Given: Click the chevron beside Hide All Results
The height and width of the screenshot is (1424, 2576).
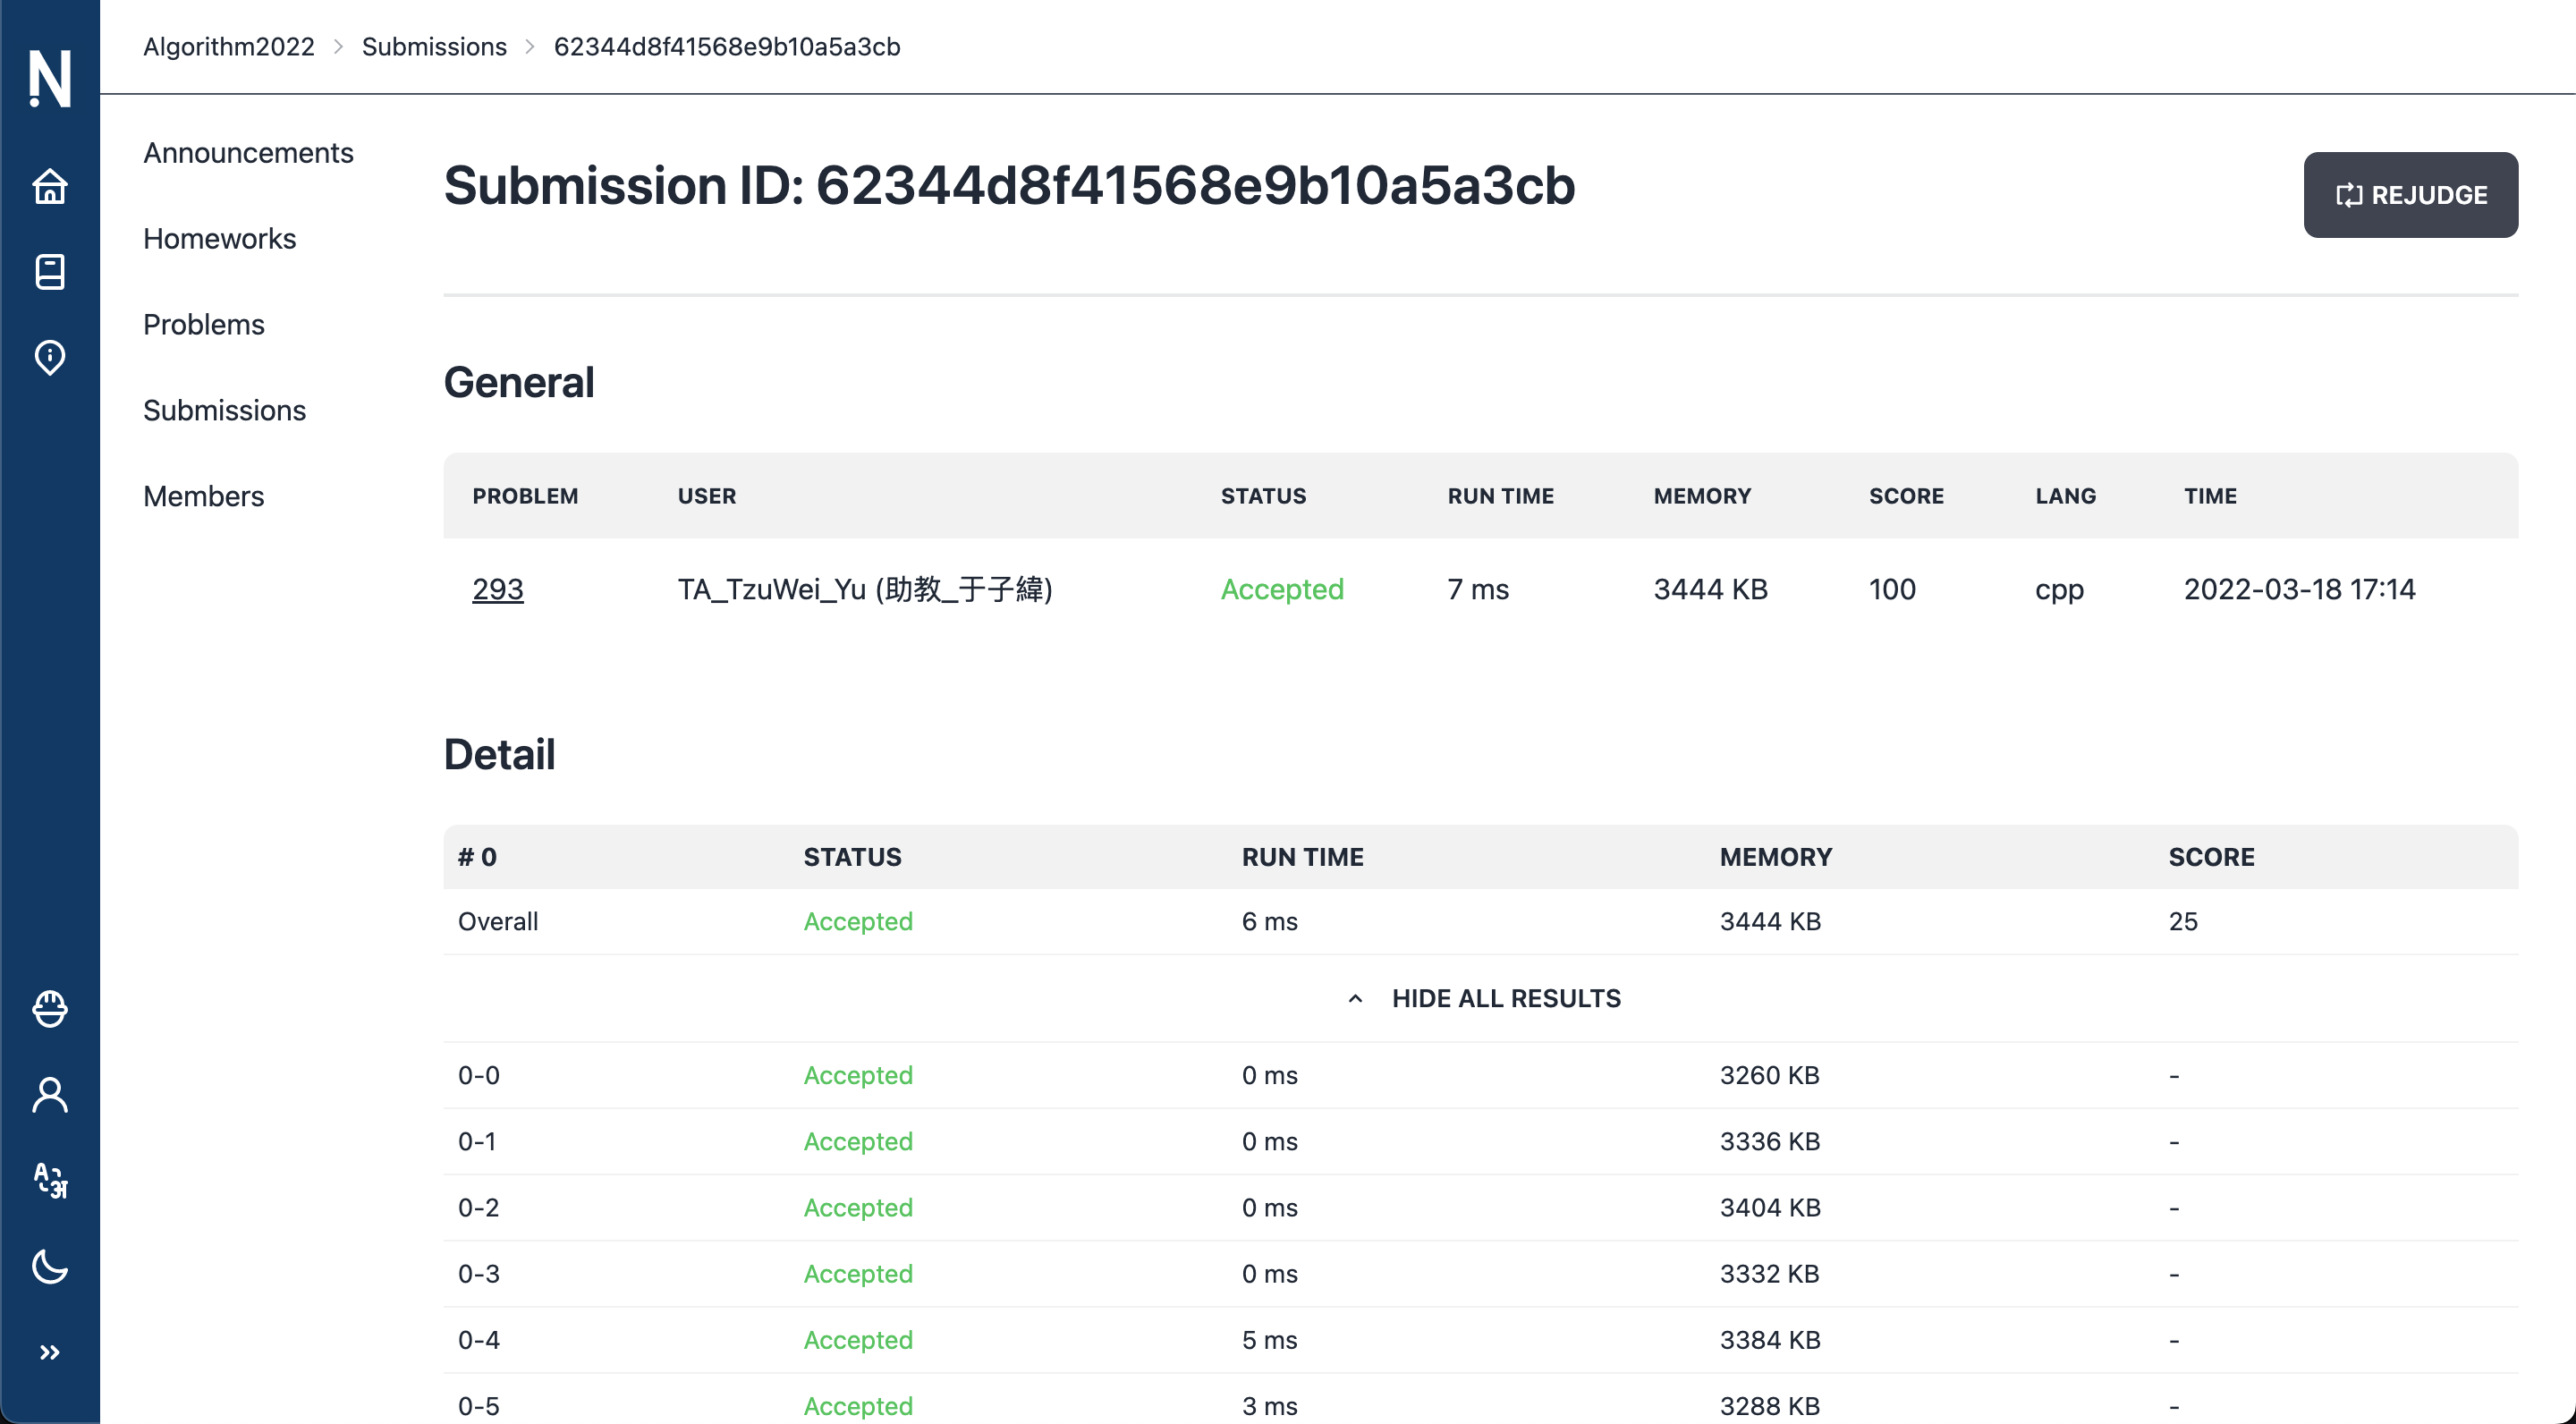Looking at the screenshot, I should pyautogui.click(x=1355, y=998).
